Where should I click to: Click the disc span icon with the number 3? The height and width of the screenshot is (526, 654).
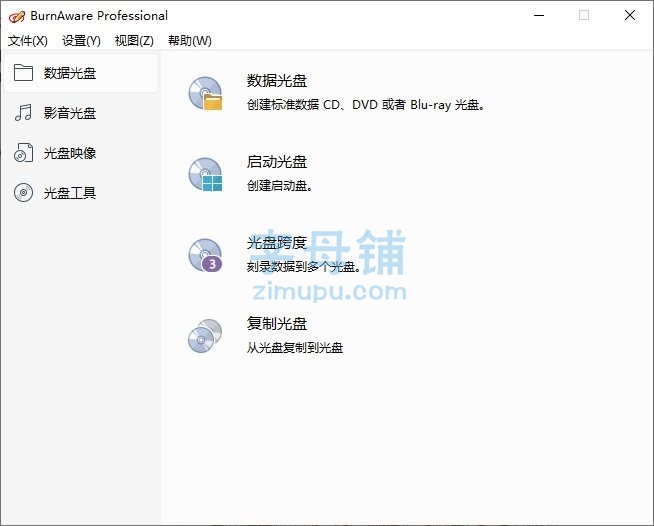tap(205, 255)
